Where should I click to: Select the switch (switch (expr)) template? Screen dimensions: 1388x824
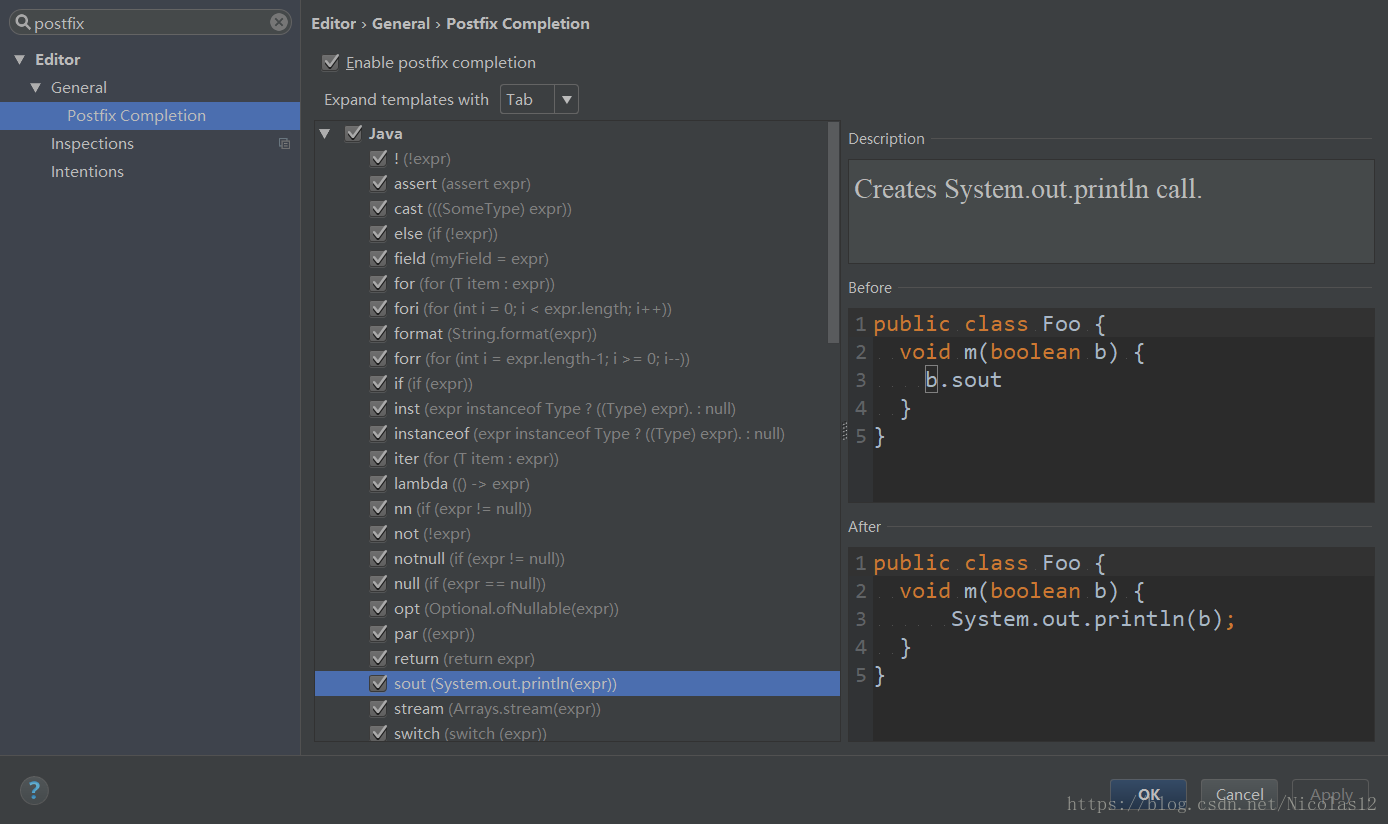(577, 733)
